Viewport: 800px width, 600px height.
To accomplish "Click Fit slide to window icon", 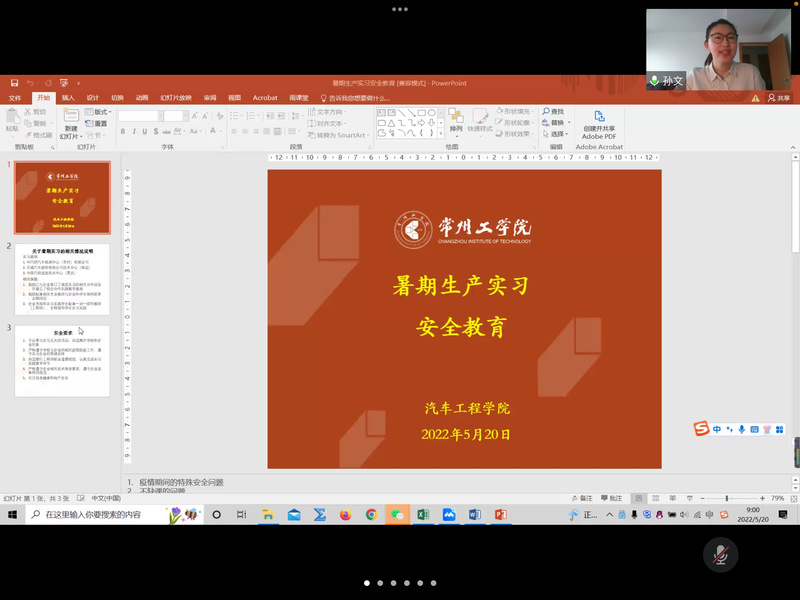I will tap(793, 498).
